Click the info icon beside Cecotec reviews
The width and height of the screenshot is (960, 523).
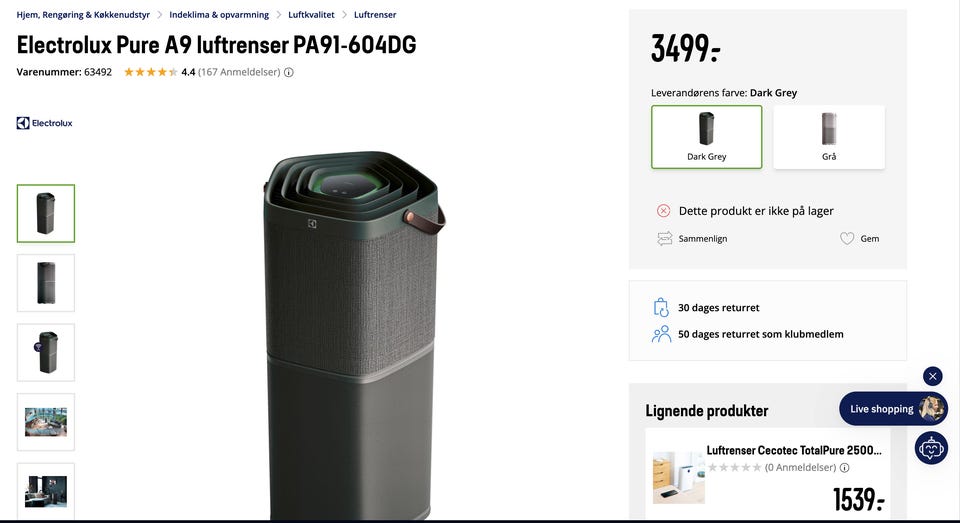(x=844, y=468)
